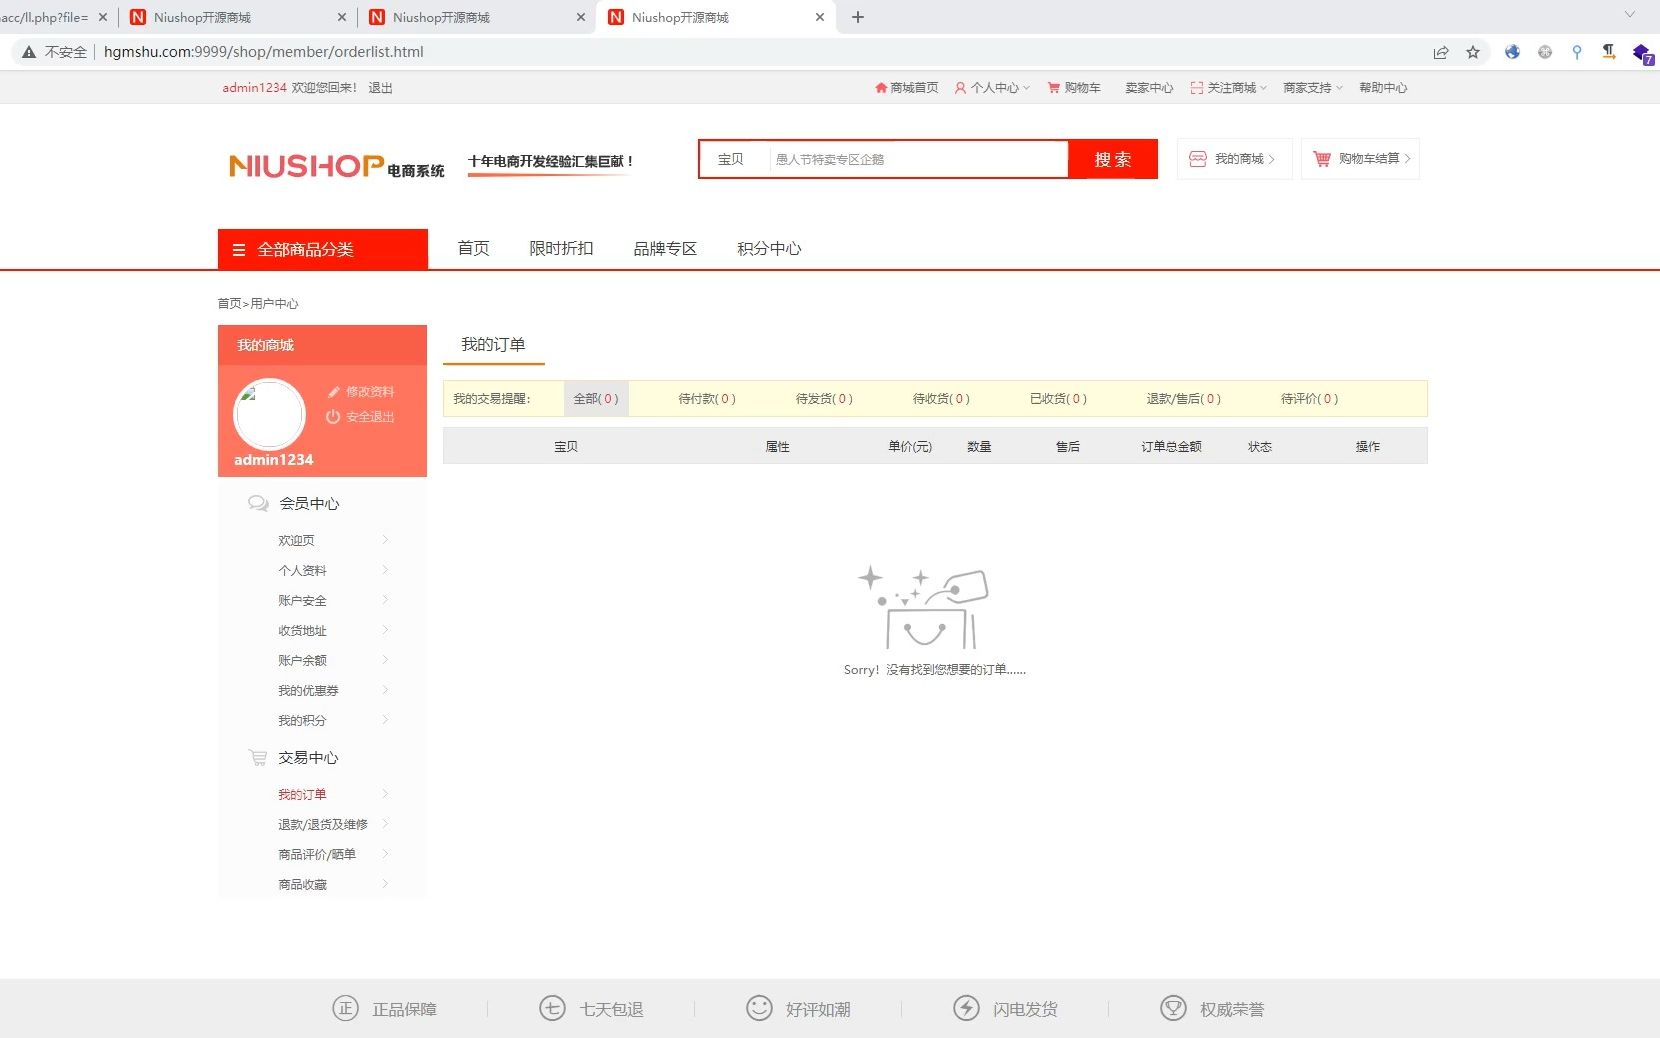Click the icon beside 关注商城
Screen dimensions: 1660x1038
1197,88
